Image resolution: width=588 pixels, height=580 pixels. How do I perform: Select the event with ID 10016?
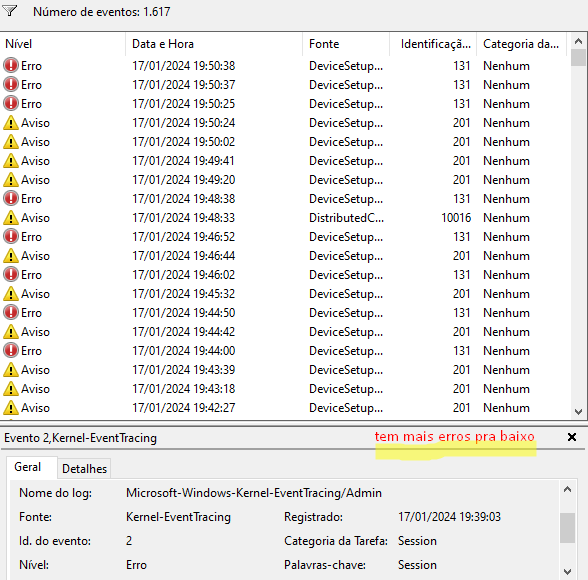tap(285, 217)
